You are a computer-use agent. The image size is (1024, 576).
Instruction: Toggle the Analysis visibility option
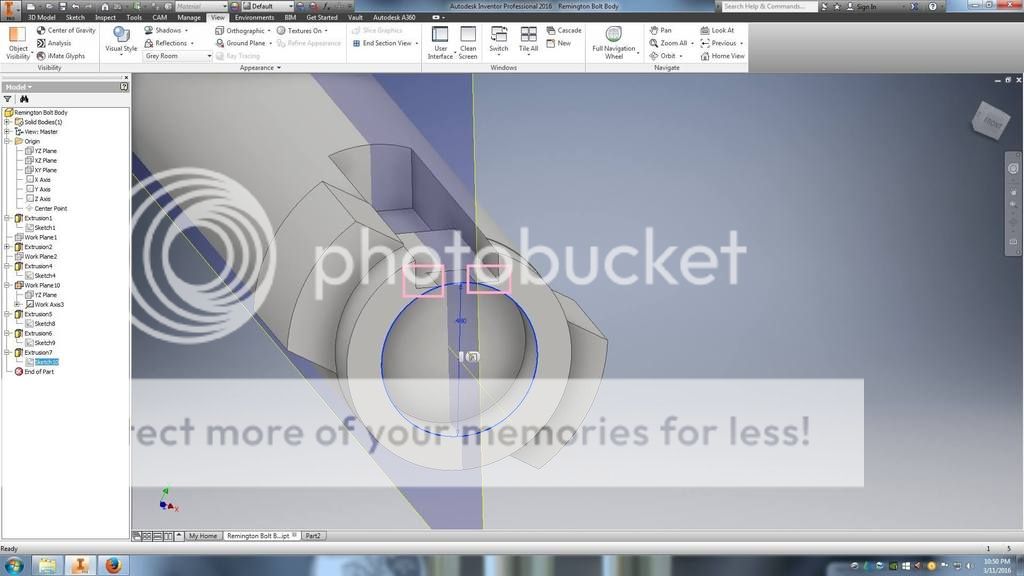click(42, 43)
